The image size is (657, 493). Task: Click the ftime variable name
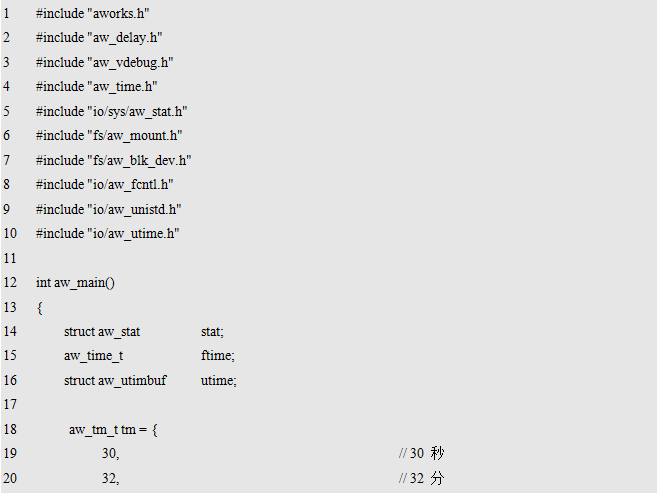coord(217,356)
